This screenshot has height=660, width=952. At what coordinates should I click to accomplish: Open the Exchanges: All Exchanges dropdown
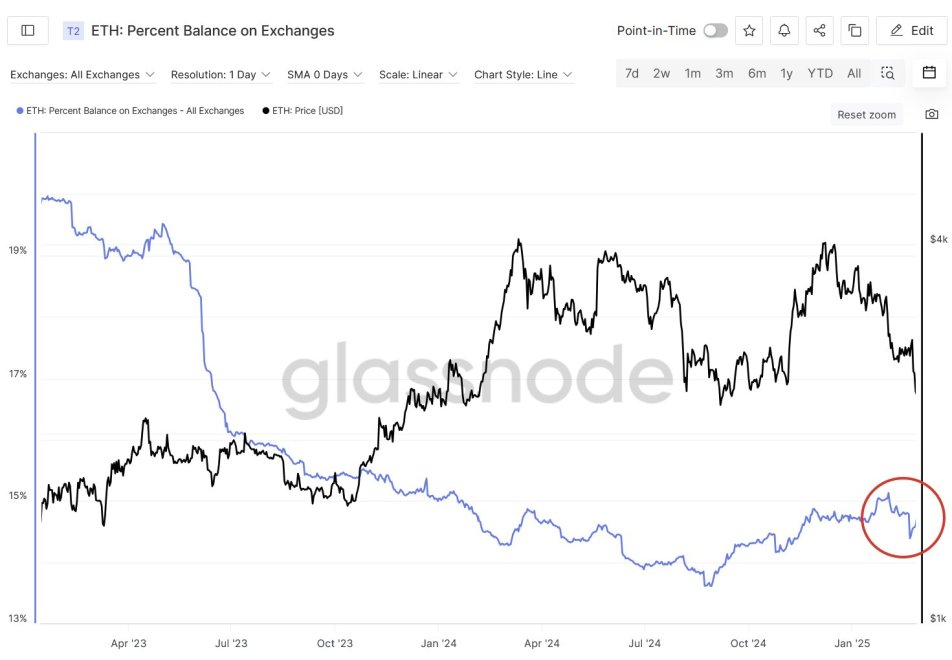point(82,75)
